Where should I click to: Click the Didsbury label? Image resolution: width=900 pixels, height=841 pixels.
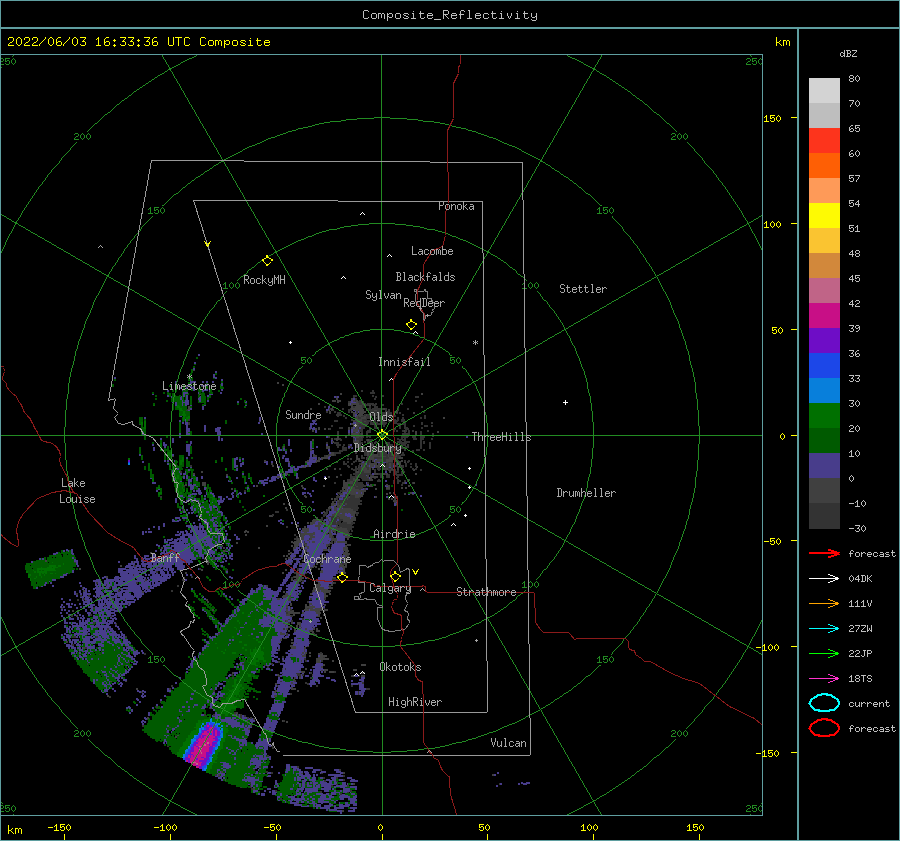pyautogui.click(x=377, y=448)
